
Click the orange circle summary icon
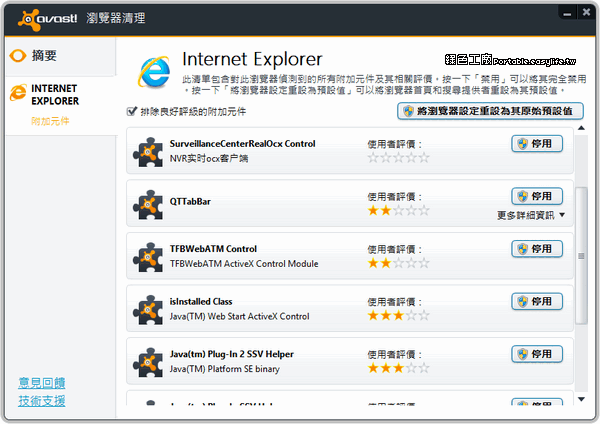[x=18, y=56]
